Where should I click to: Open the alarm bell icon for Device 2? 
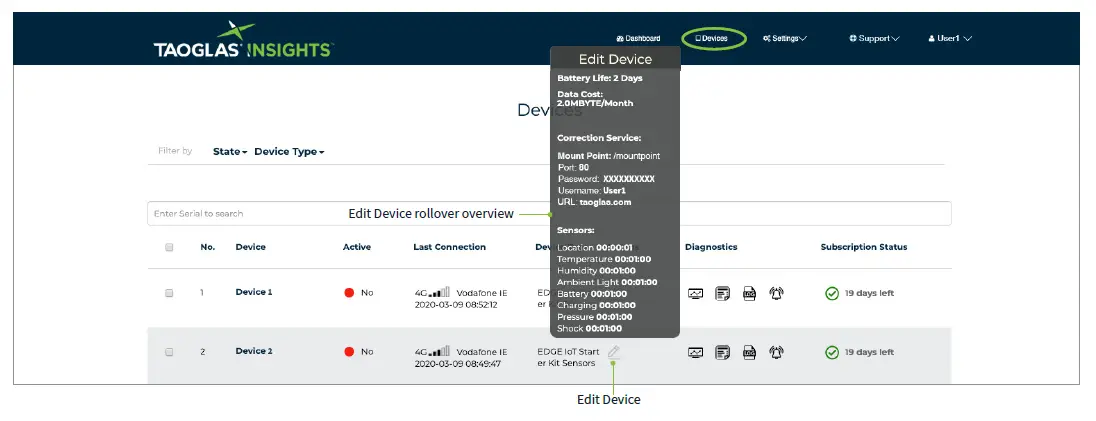(776, 352)
